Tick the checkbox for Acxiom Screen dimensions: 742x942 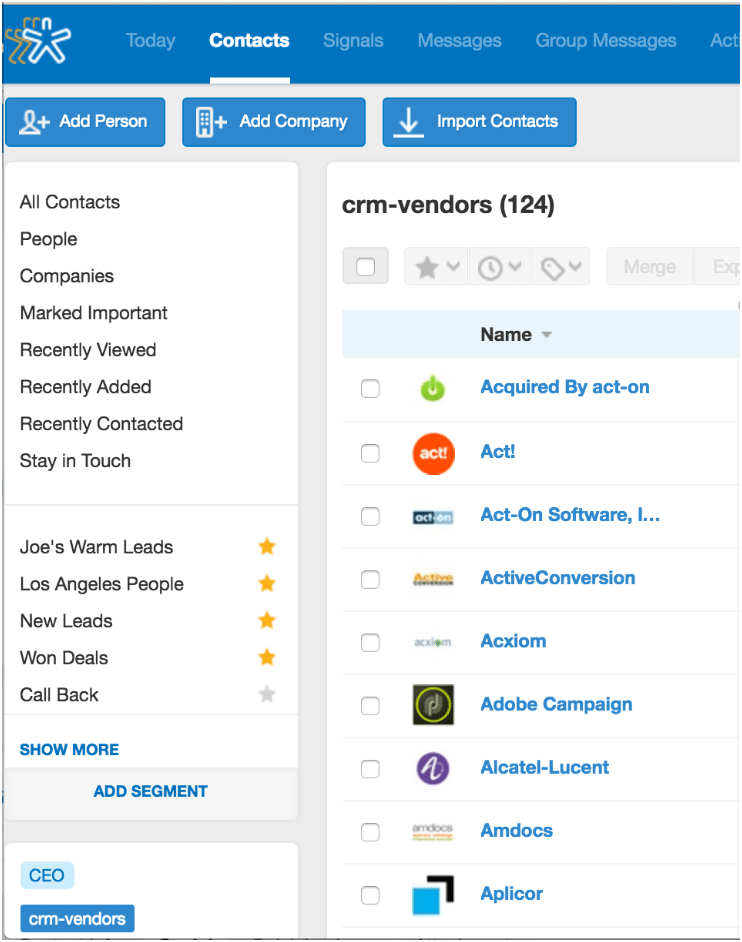coord(370,642)
